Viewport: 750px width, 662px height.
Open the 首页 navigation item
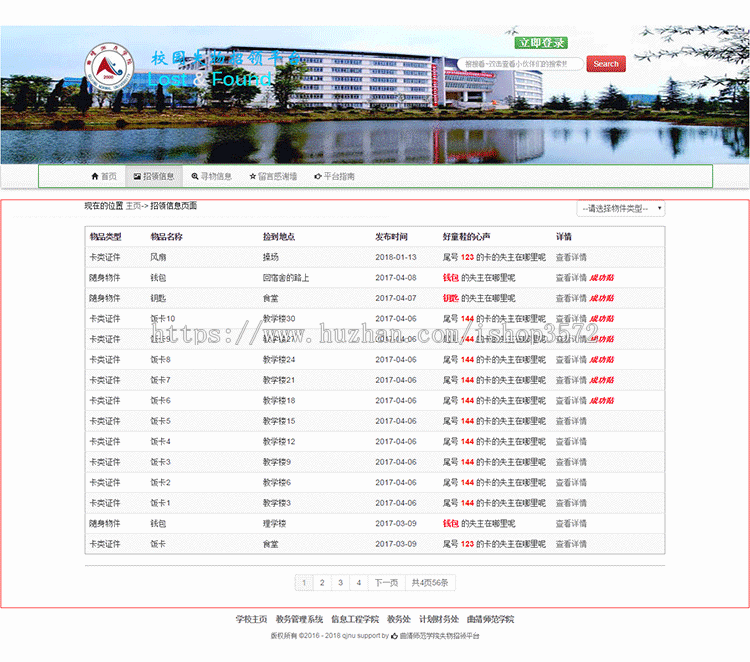coord(104,177)
